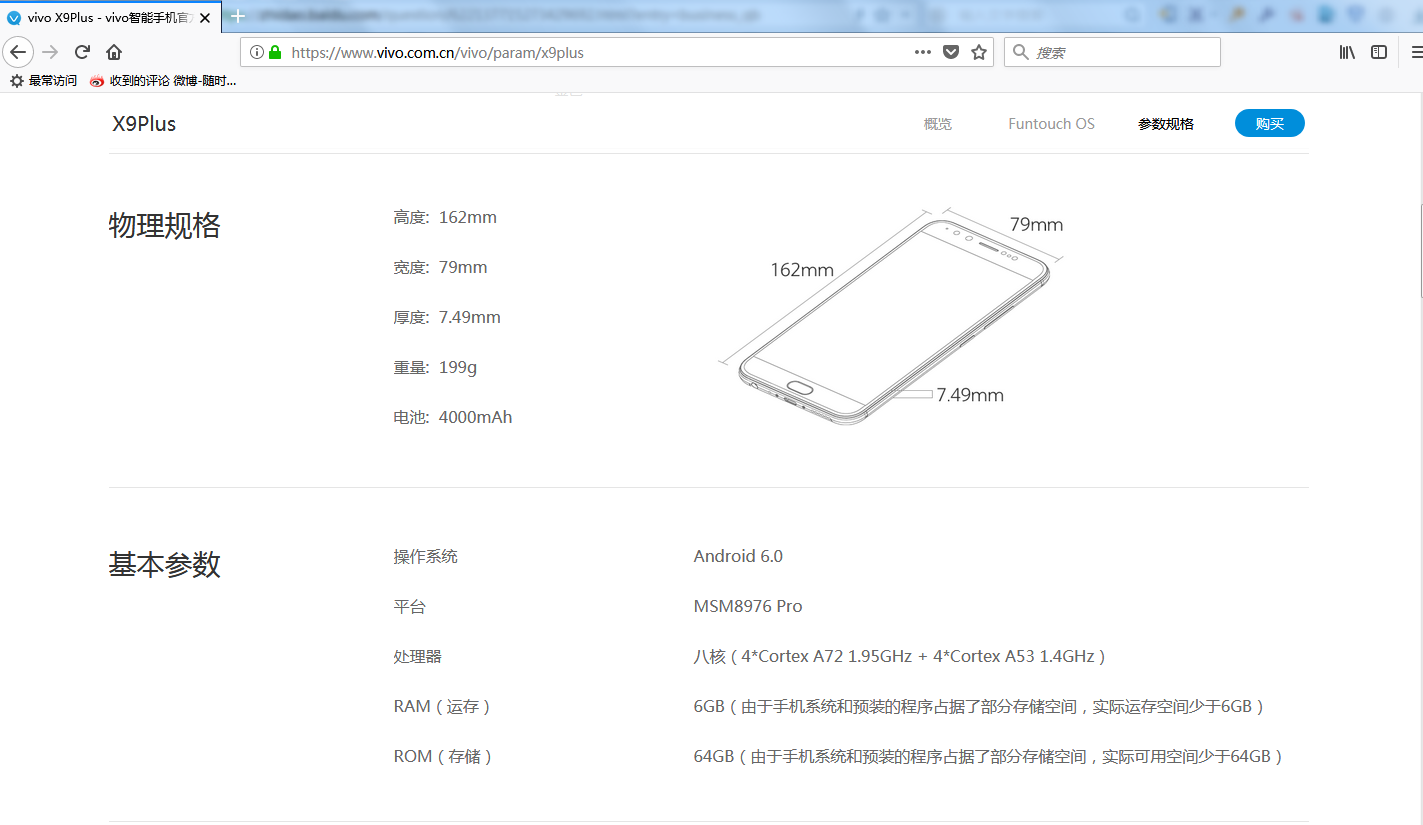
Task: Open the page actions three-dot menu
Action: [923, 52]
